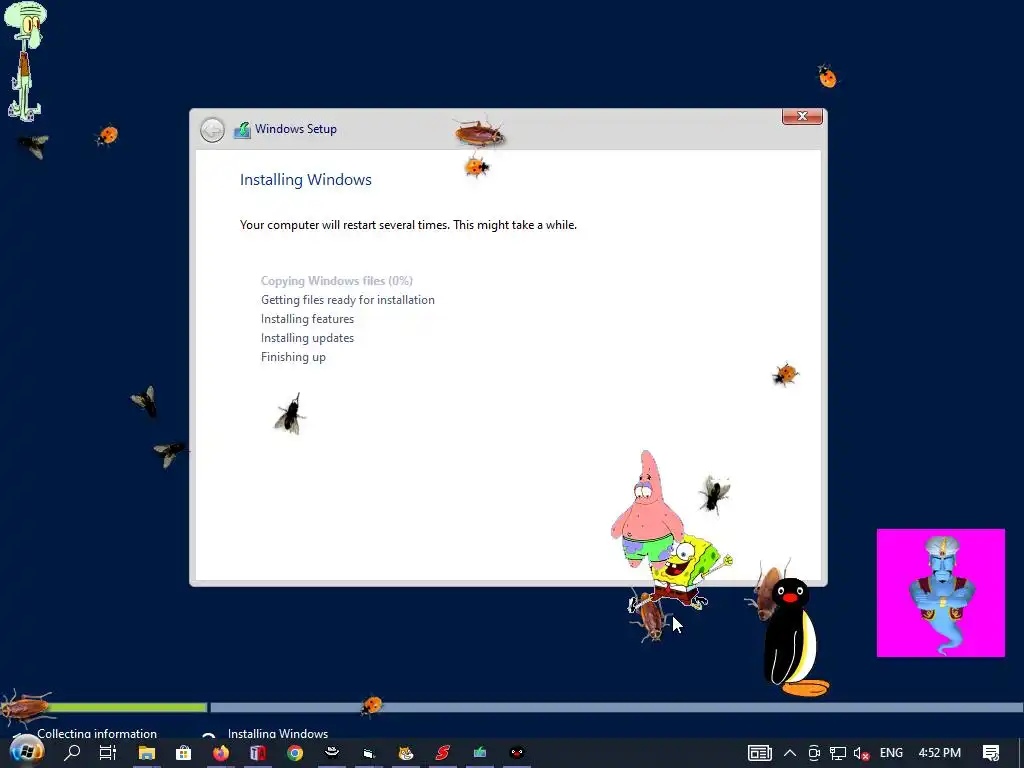The image size is (1024, 768).
Task: Click the cockroach on Windows Setup title bar
Action: coord(480,133)
